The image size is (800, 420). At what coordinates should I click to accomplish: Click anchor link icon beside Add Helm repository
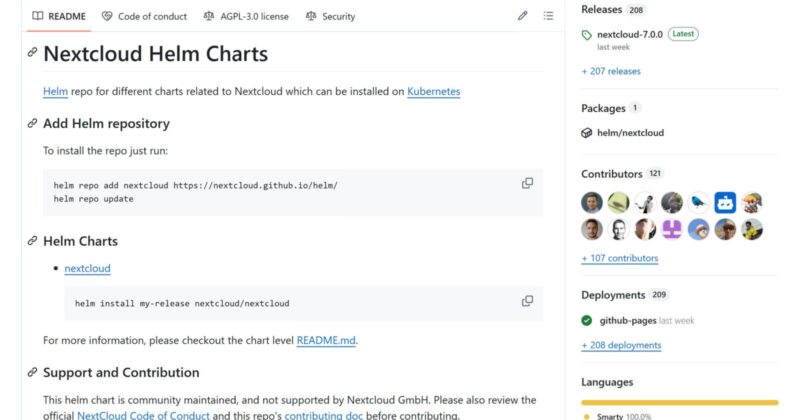tap(33, 124)
